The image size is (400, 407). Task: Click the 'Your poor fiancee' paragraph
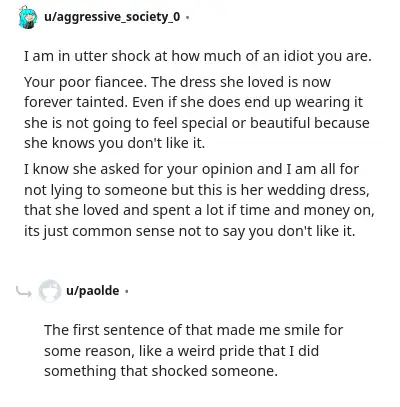[197, 112]
